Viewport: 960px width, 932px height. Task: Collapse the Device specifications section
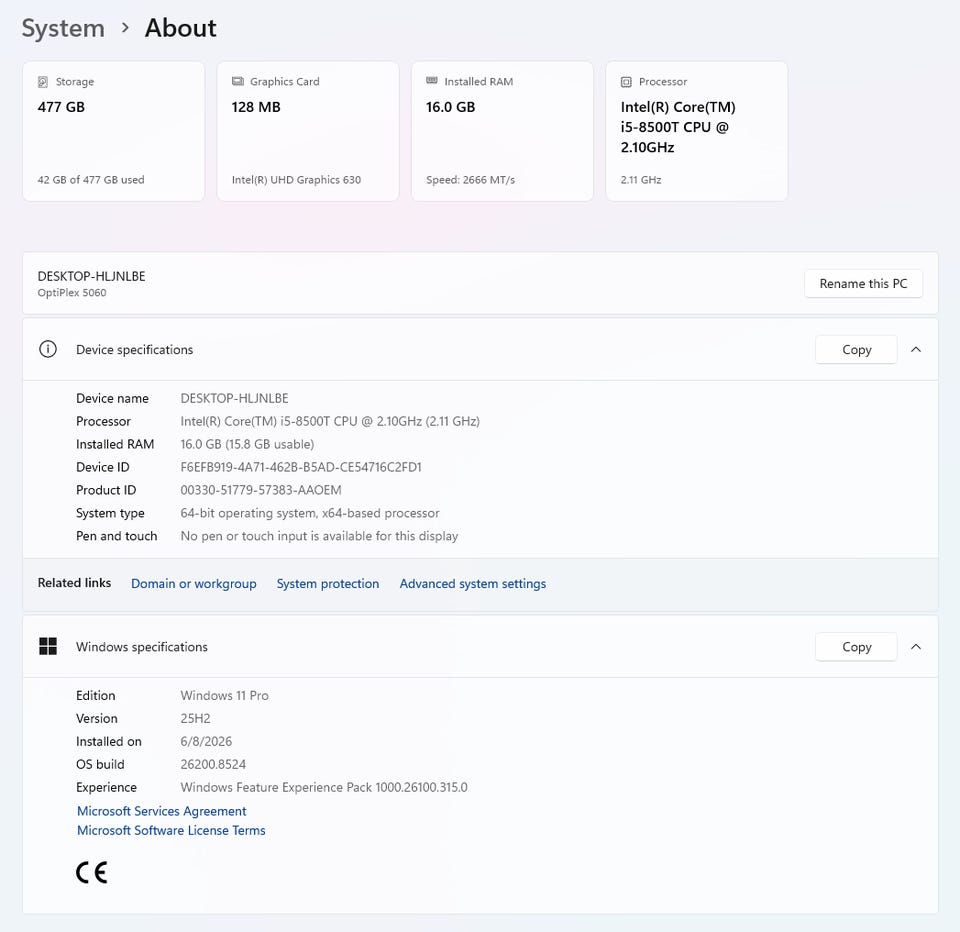coord(916,349)
